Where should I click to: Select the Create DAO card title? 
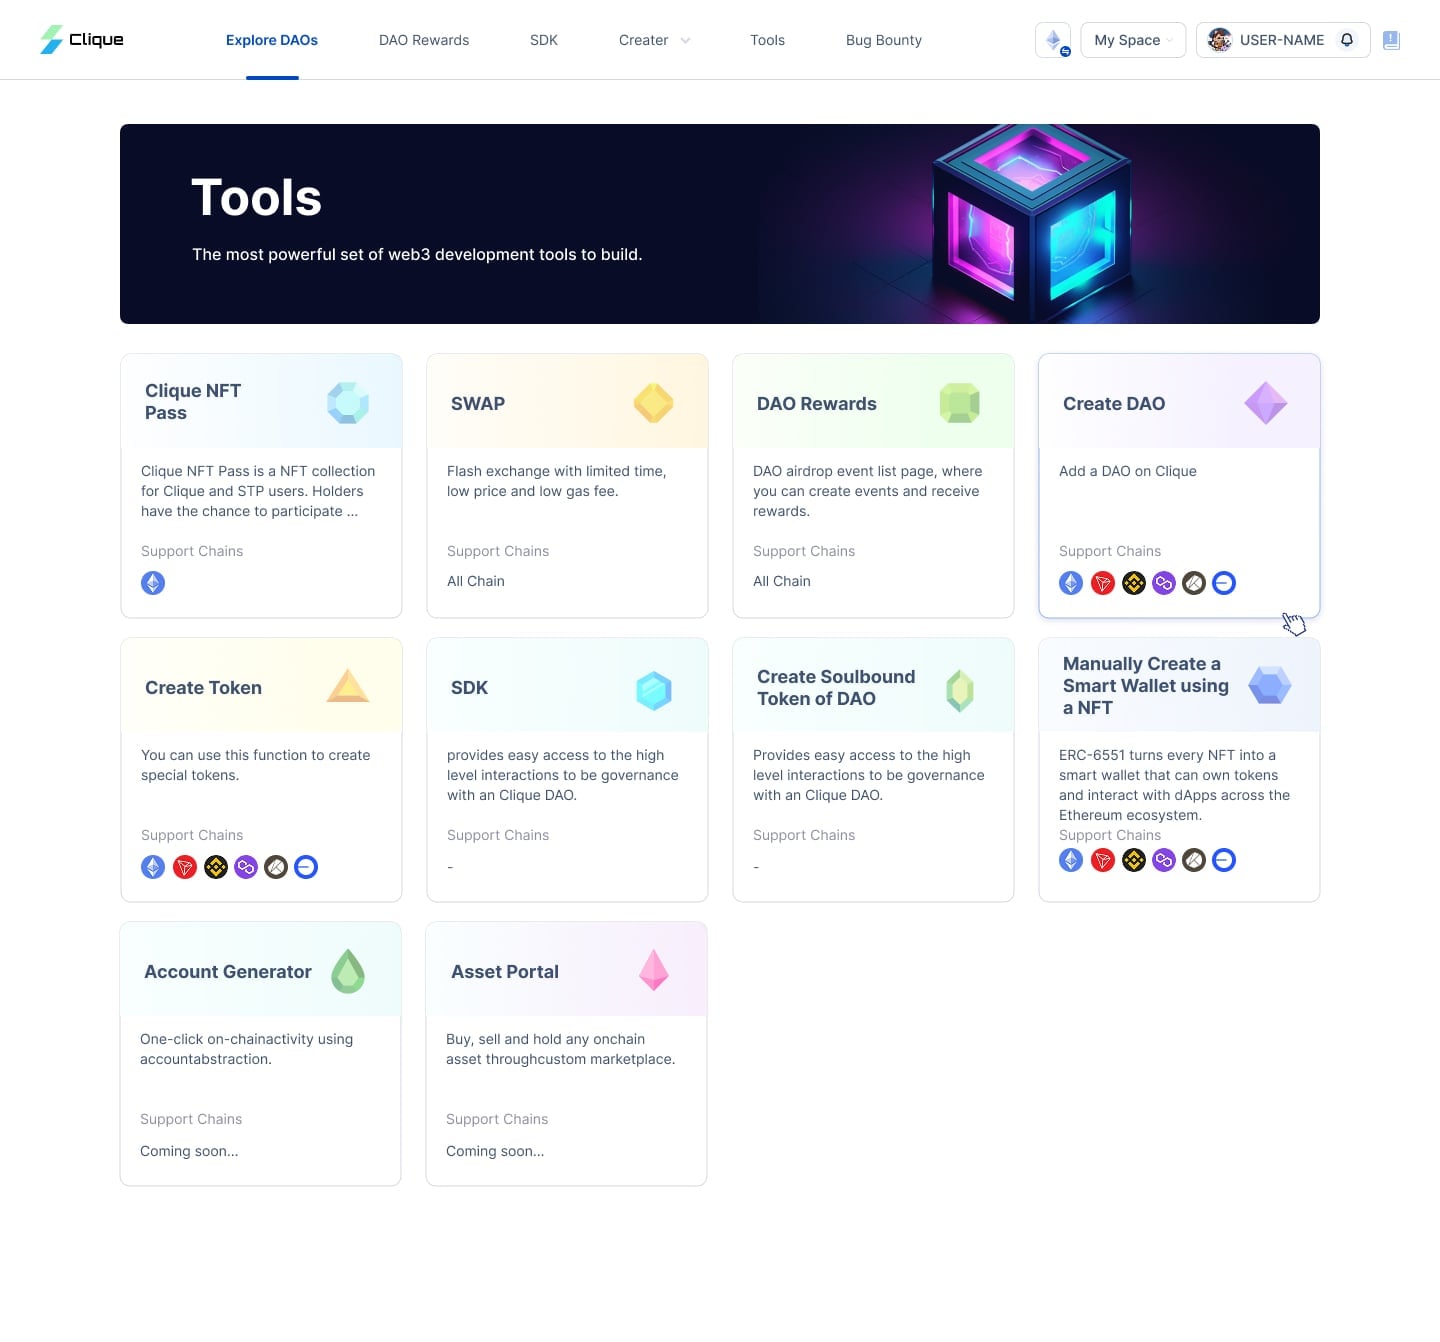pos(1114,404)
